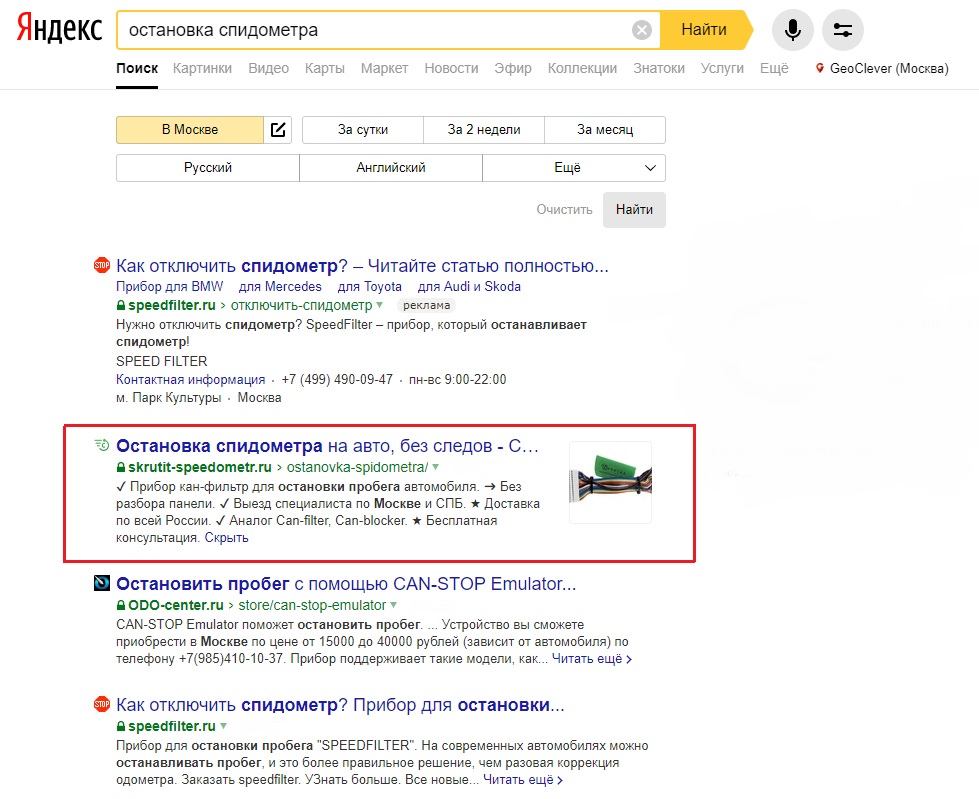Click the реклама ad label
The image size is (979, 799).
[426, 305]
